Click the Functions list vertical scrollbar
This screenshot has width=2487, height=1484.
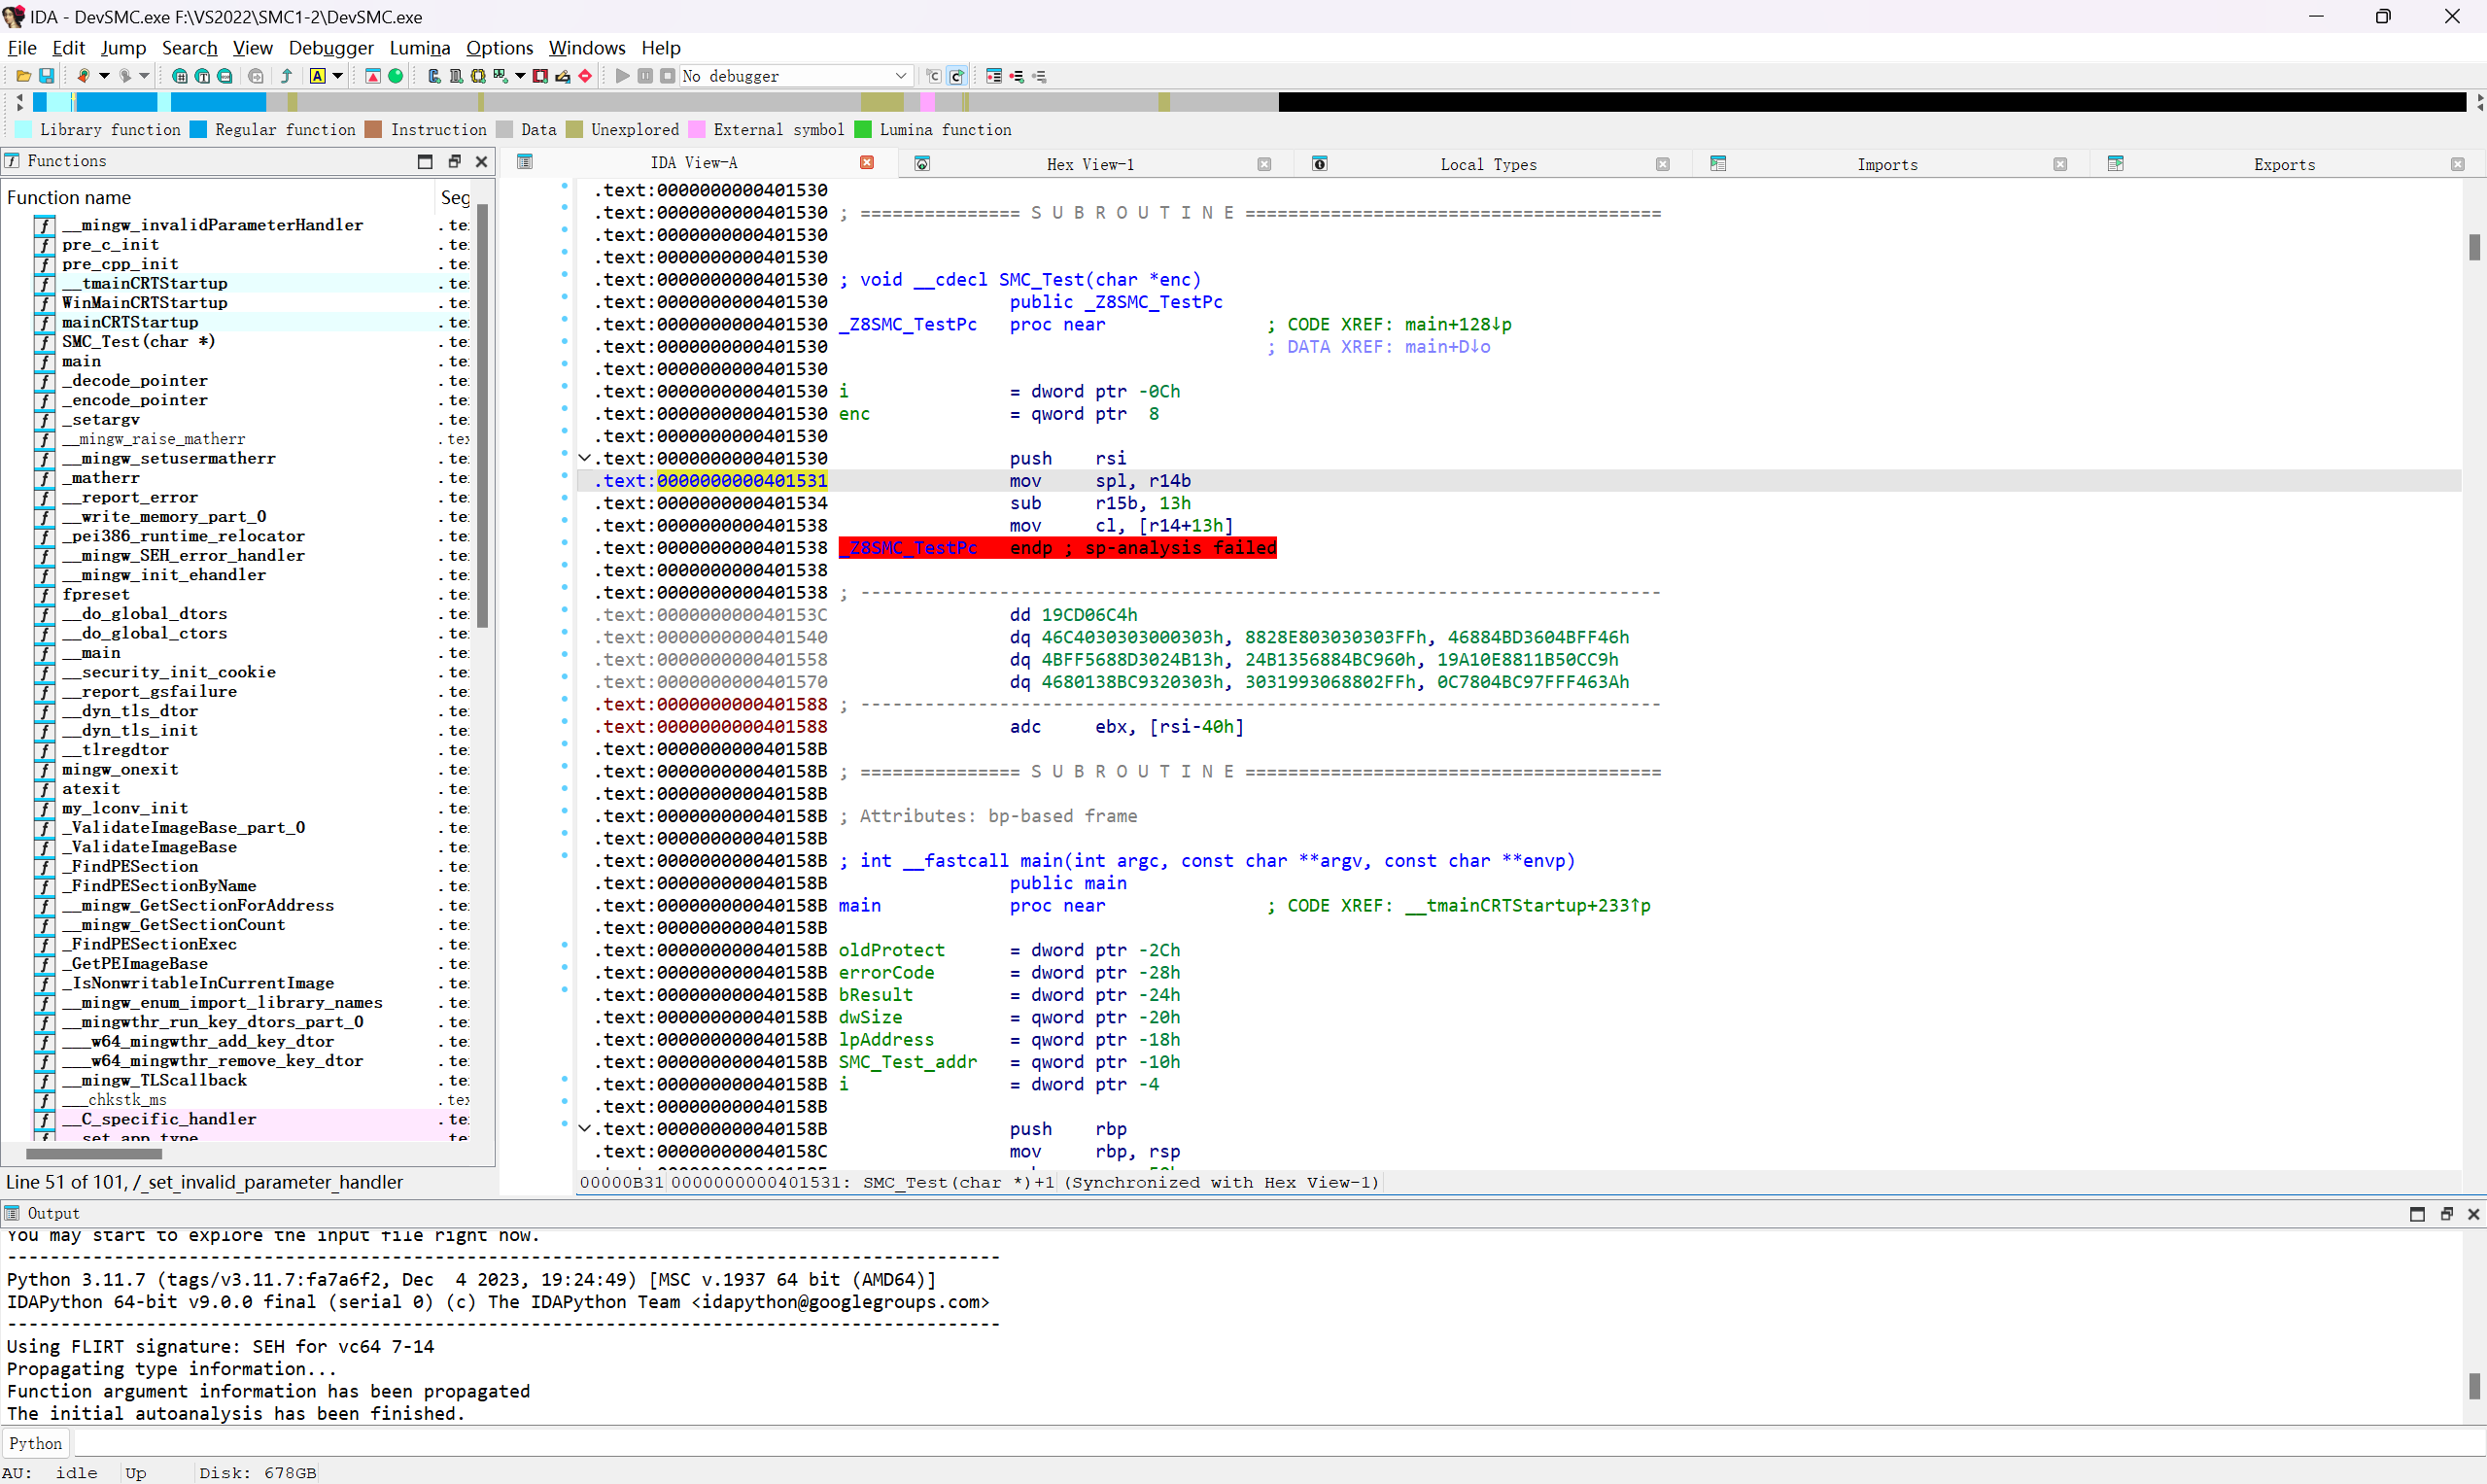[x=483, y=415]
